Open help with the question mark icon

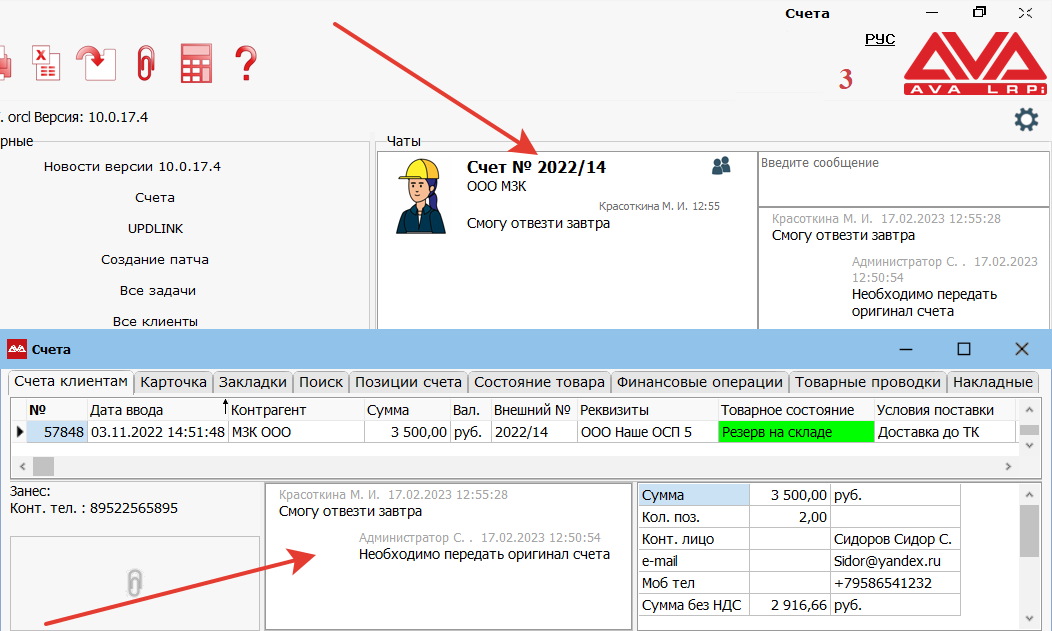245,63
